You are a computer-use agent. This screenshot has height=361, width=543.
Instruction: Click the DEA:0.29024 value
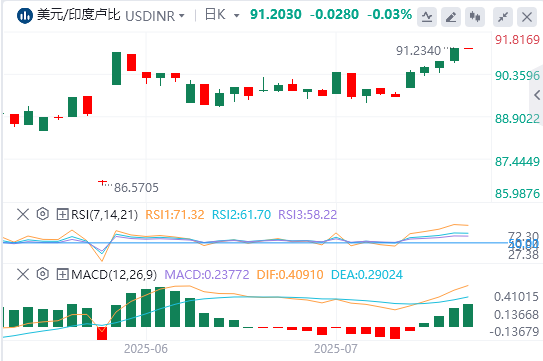pyautogui.click(x=367, y=275)
